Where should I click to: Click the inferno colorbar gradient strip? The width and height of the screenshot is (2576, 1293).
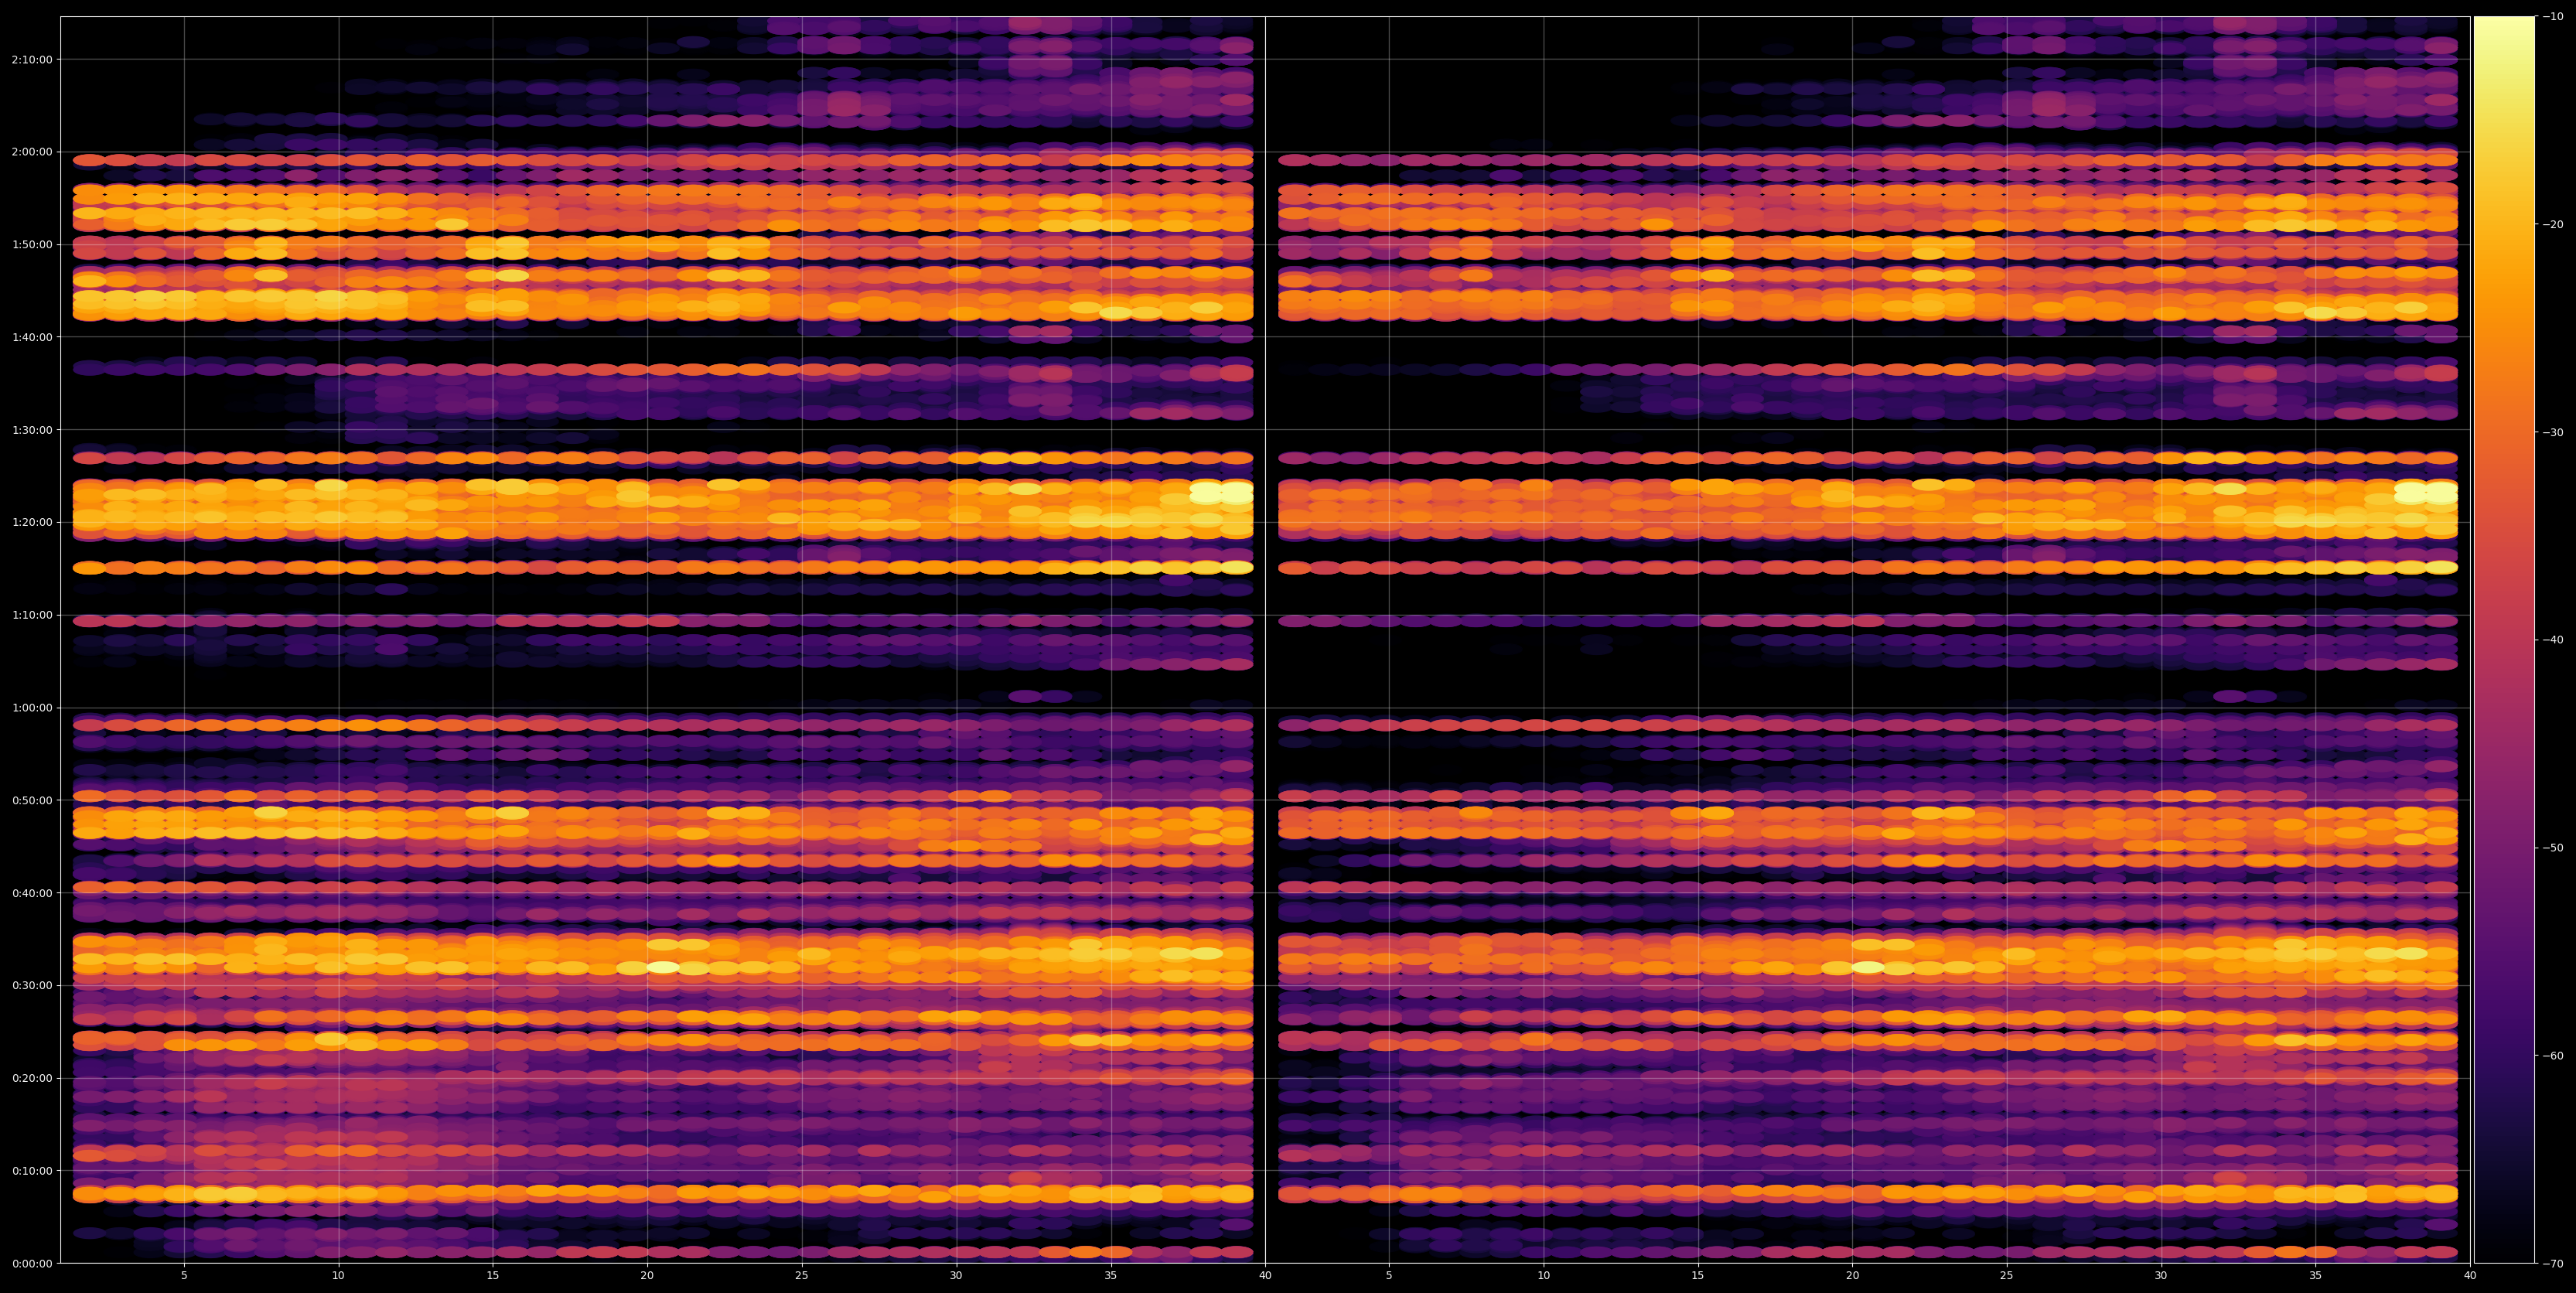(2504, 640)
